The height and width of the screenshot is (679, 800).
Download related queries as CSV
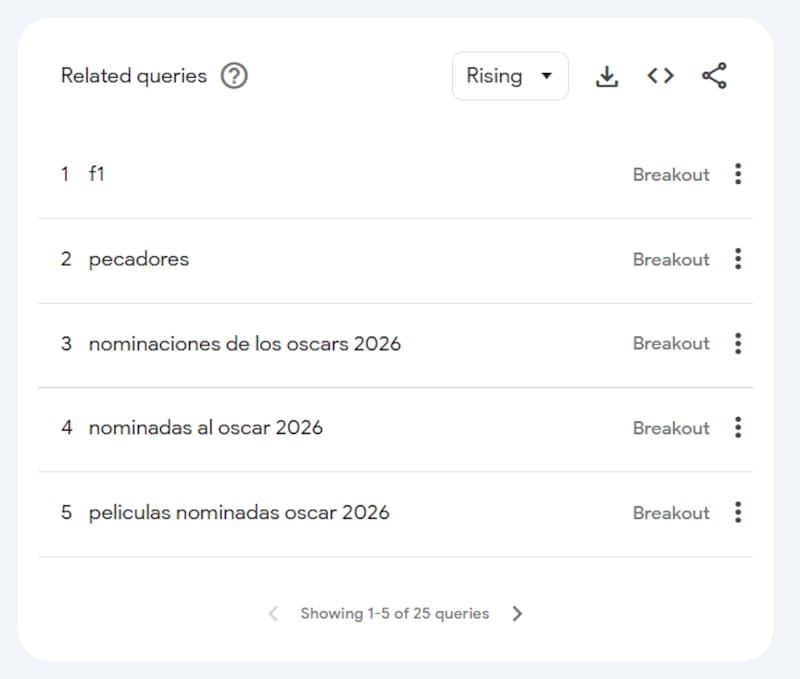tap(607, 76)
